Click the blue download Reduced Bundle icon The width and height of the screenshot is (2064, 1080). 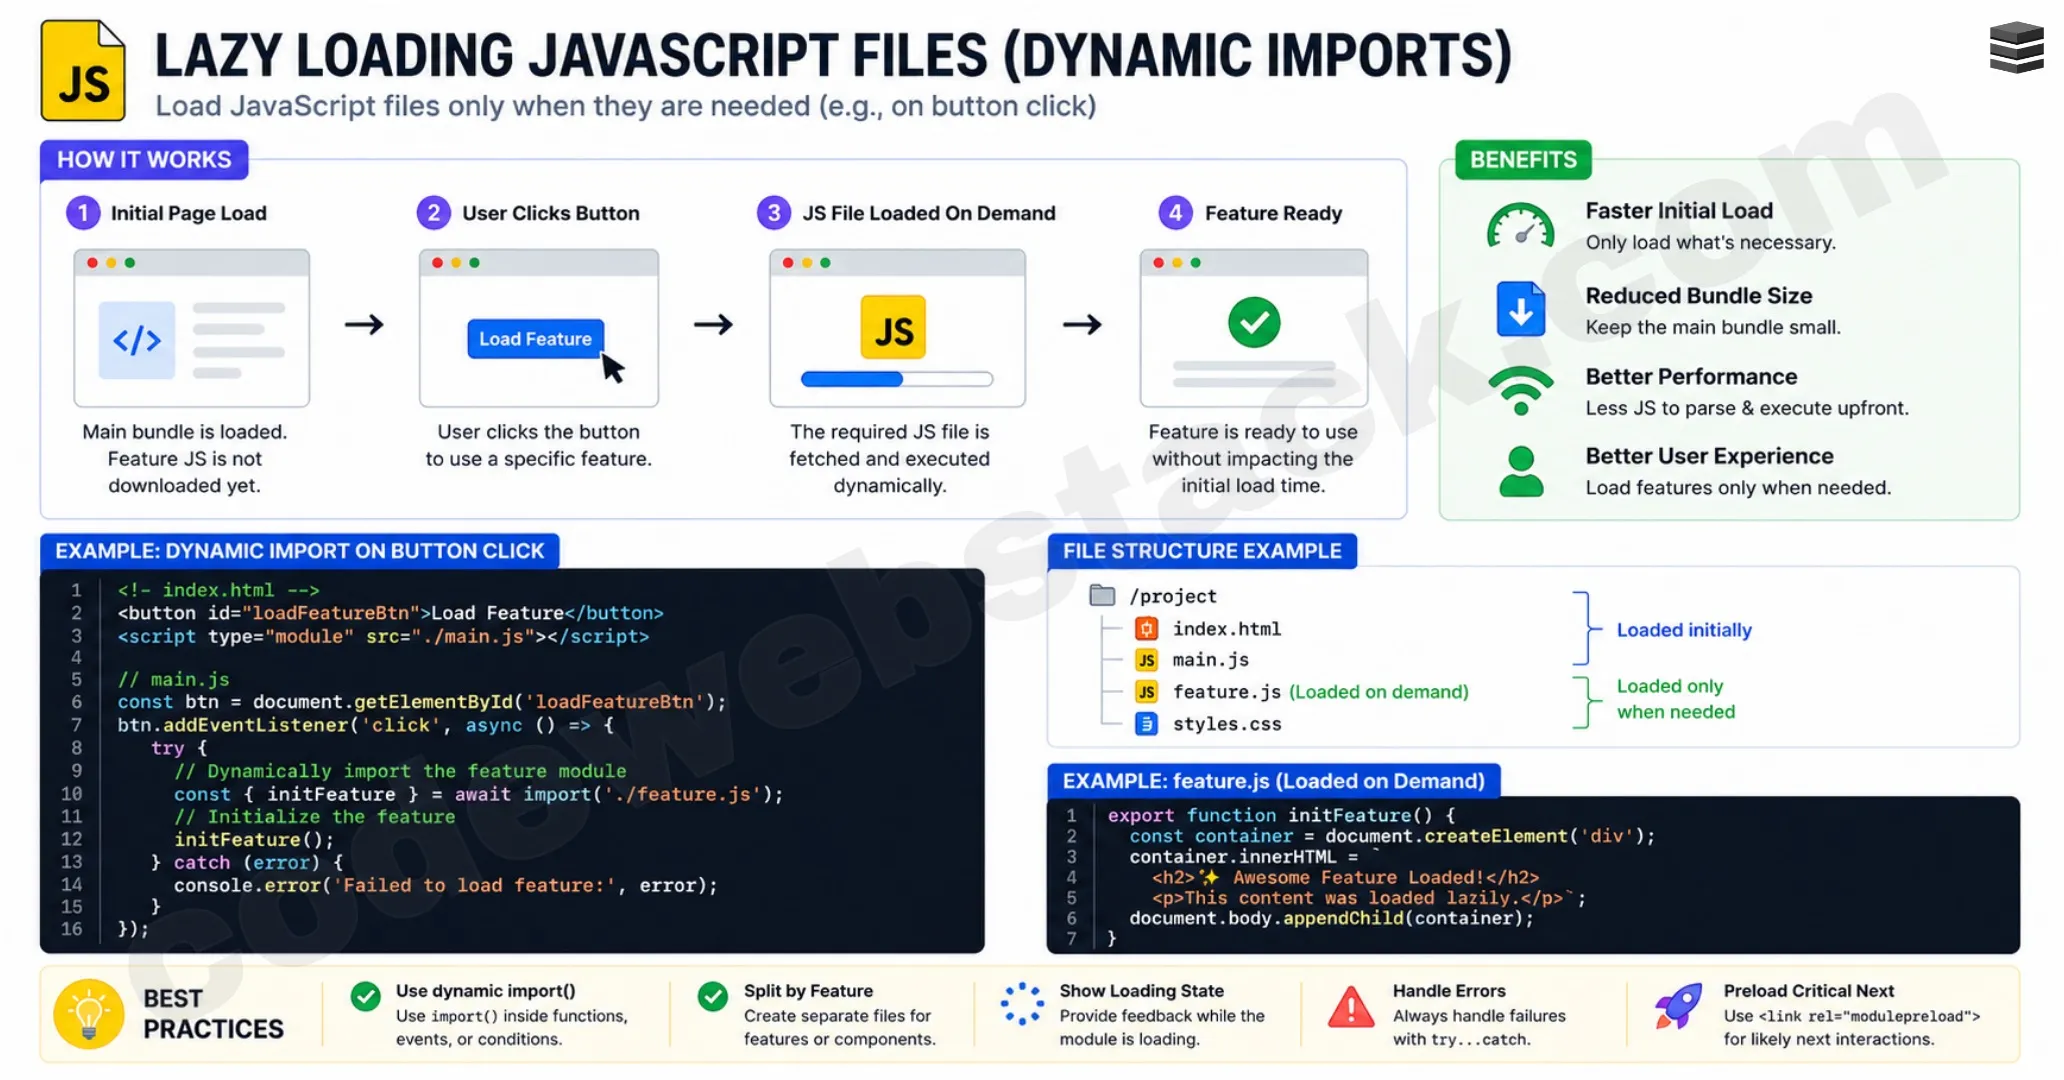[x=1520, y=310]
